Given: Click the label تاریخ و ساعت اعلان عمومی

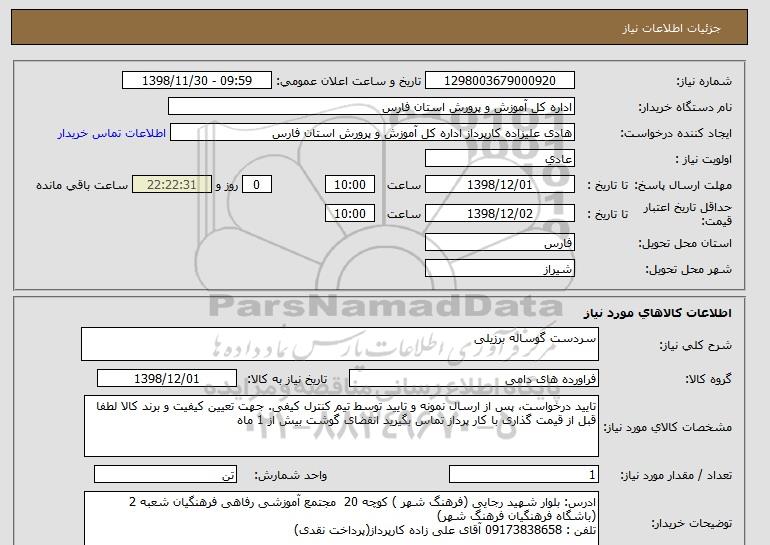Looking at the screenshot, I should (x=349, y=81).
